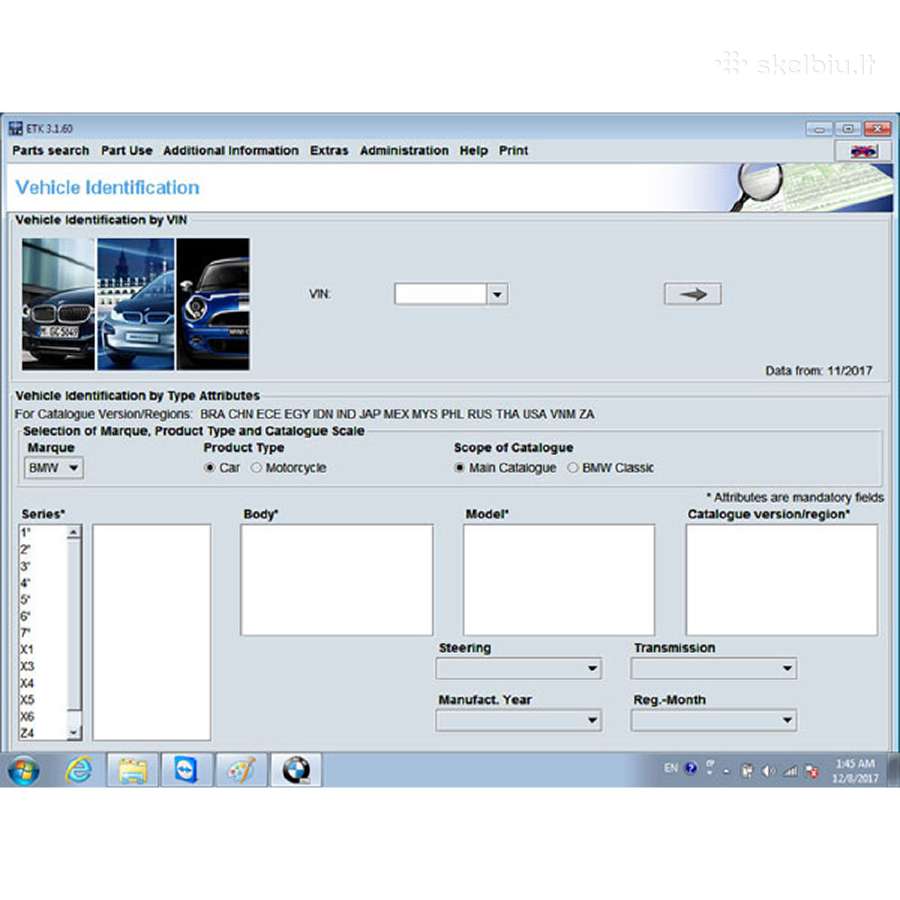Click Show desktop strip at taskbar end
The height and width of the screenshot is (900, 900).
click(893, 770)
